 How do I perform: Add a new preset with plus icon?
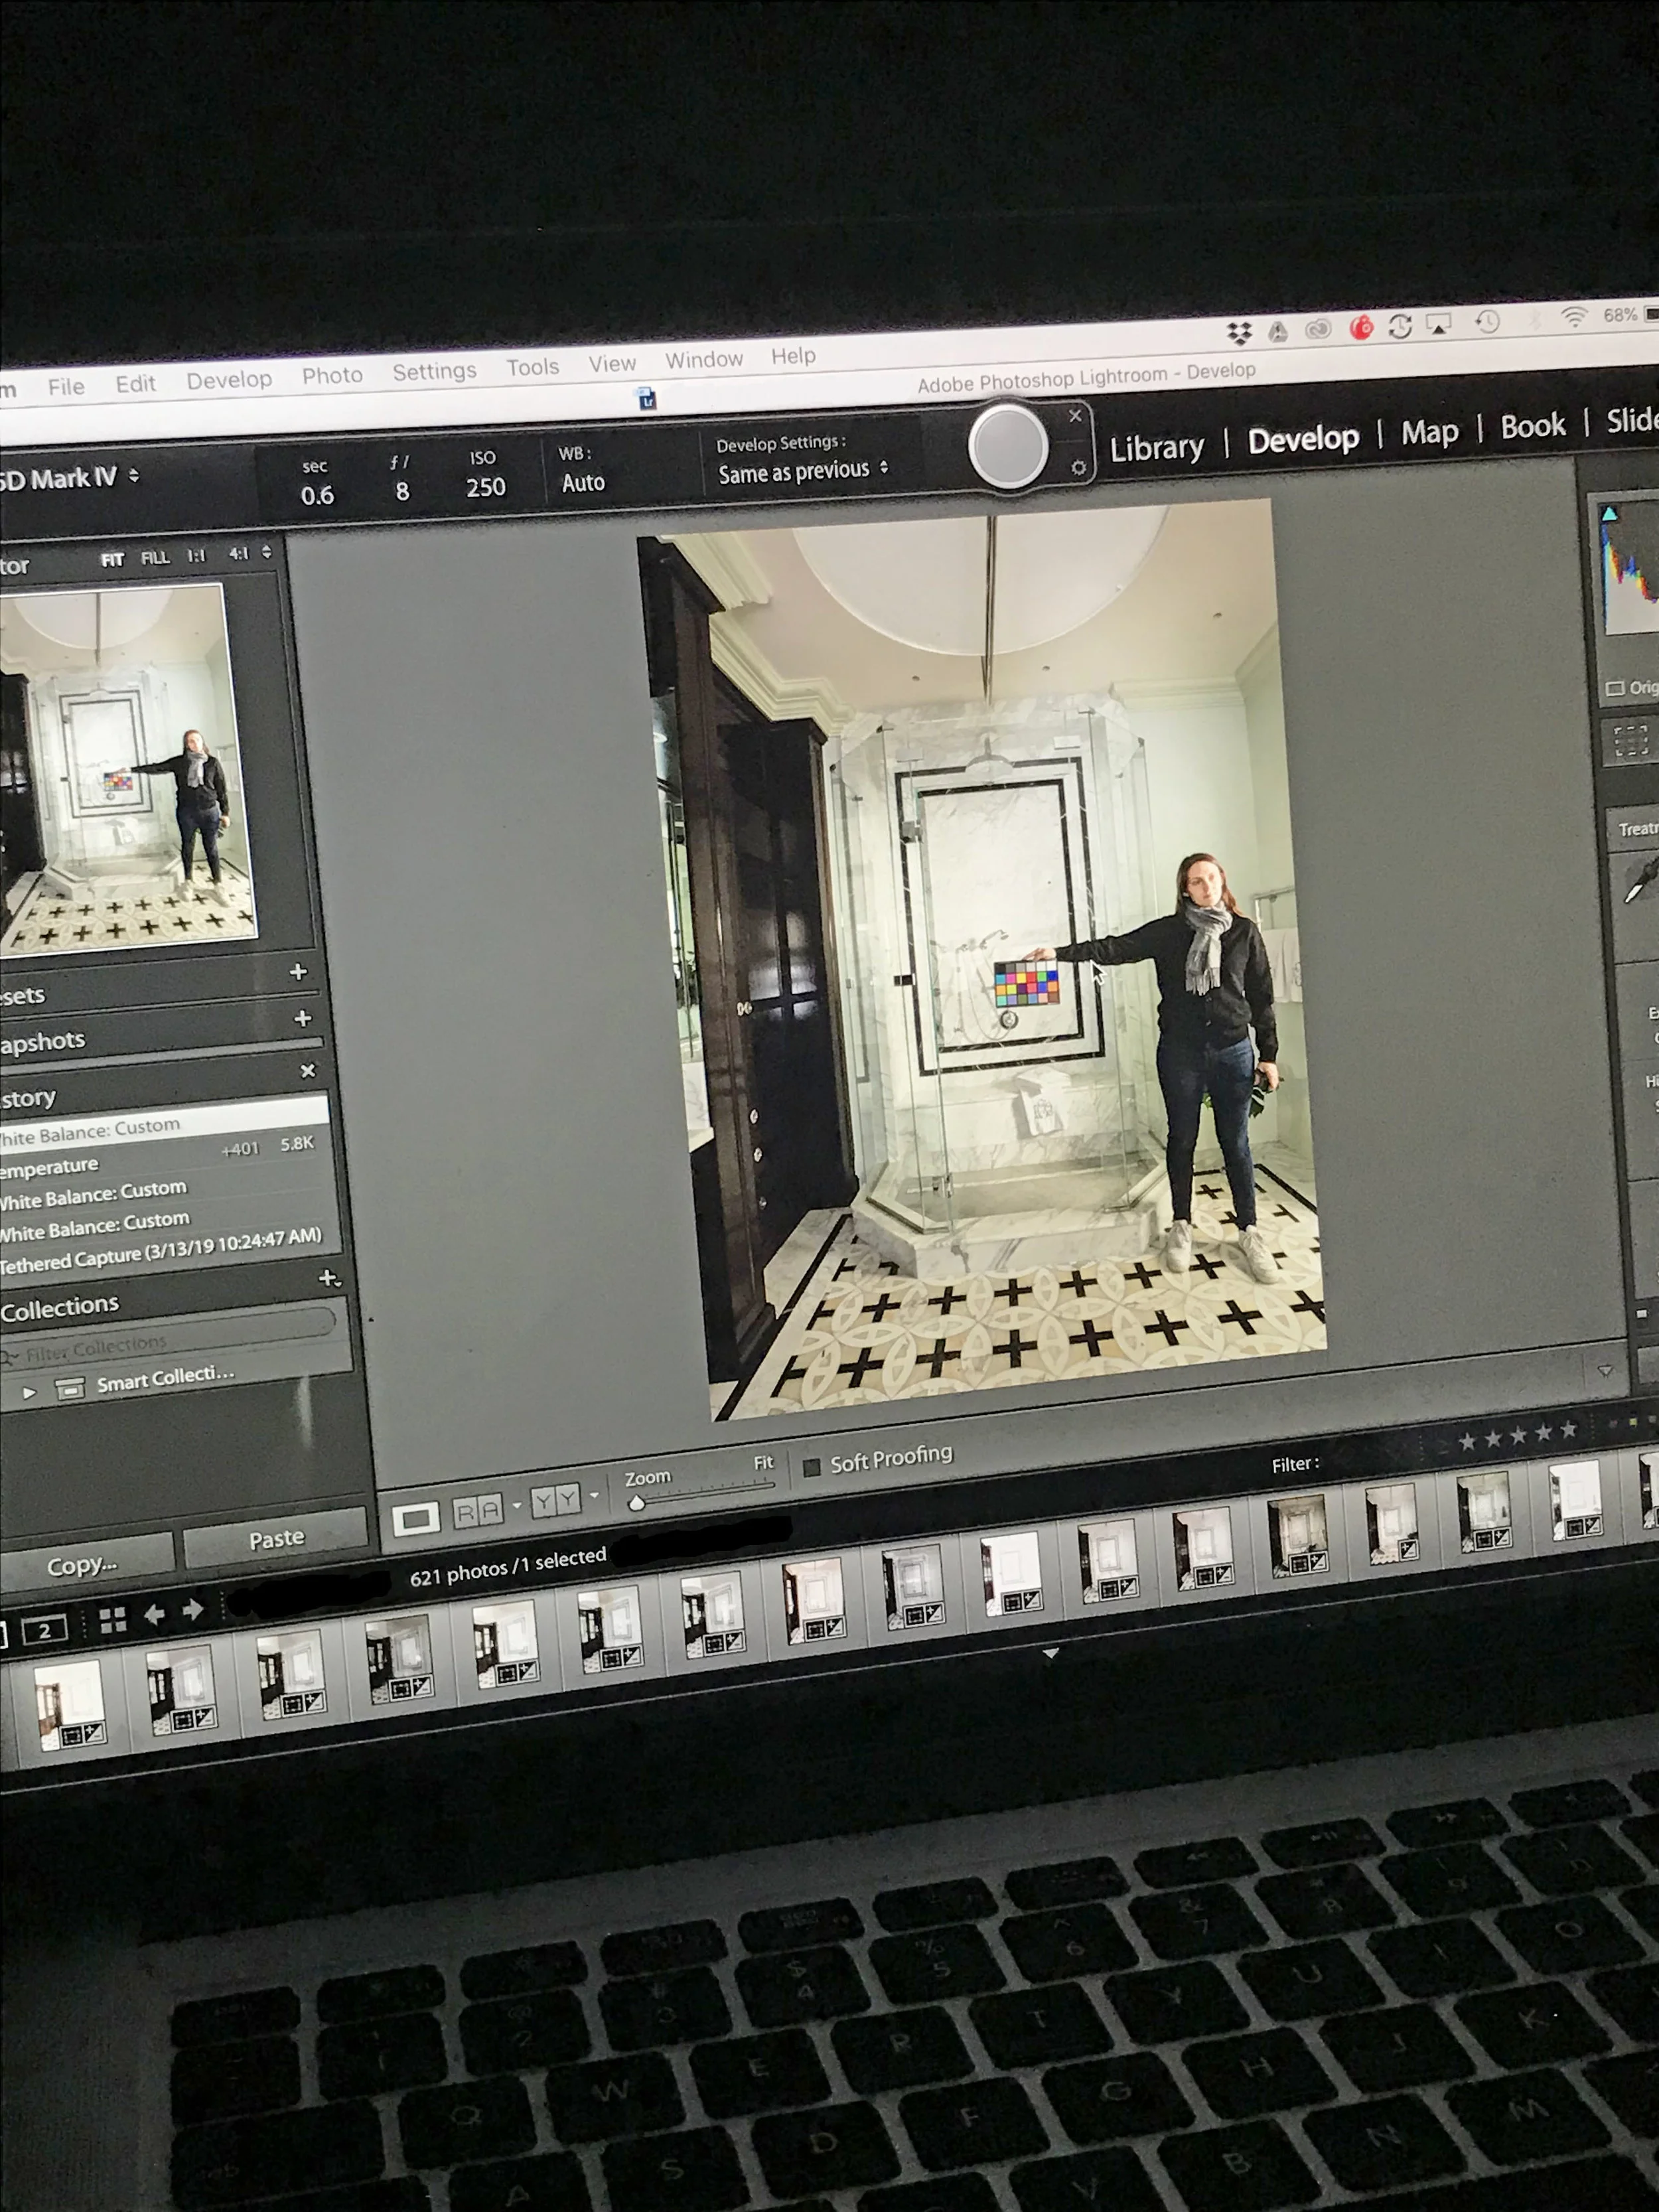coord(298,971)
